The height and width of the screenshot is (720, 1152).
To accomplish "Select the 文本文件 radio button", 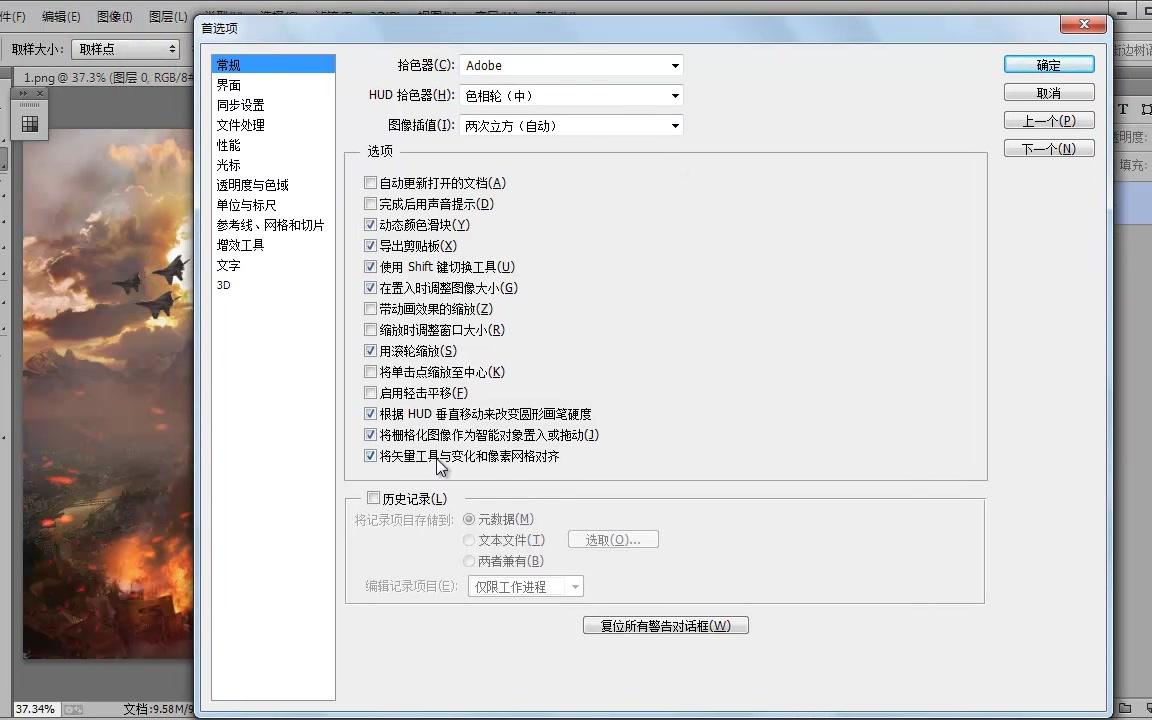I will 469,539.
